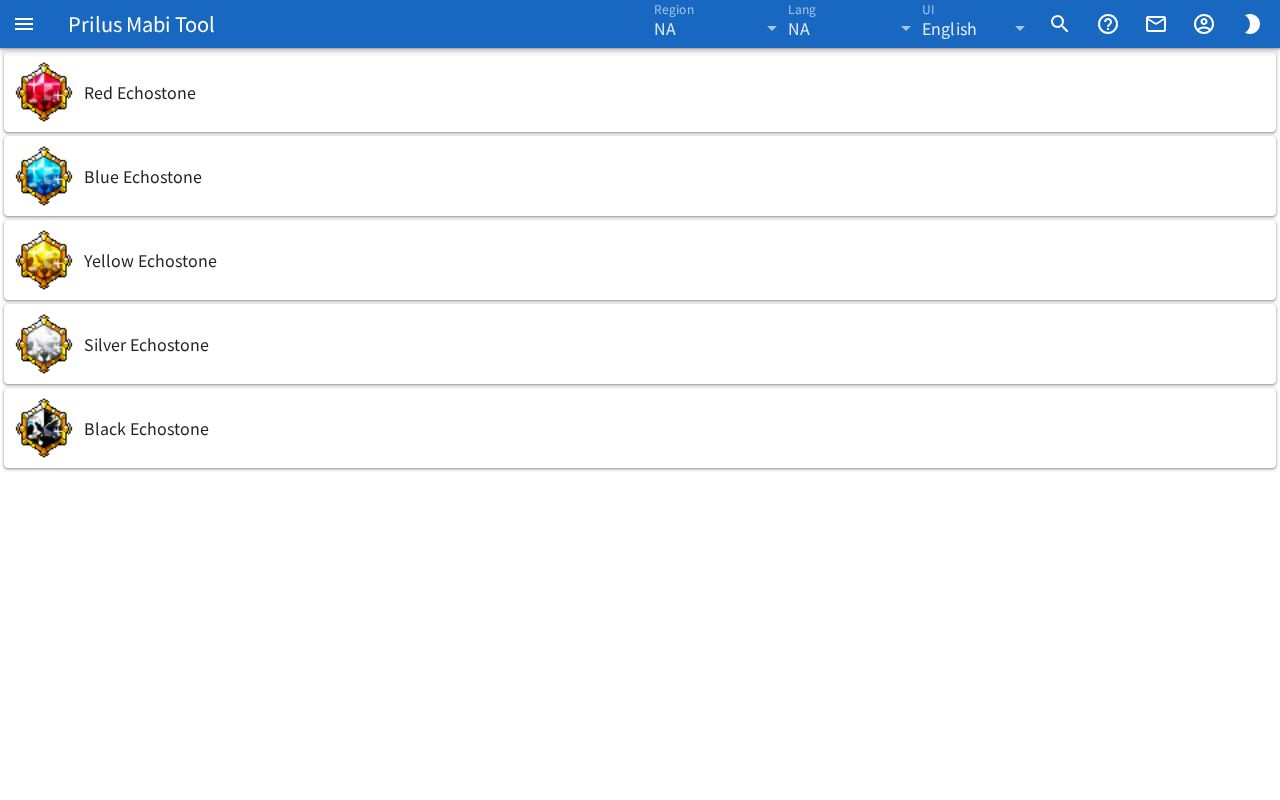
Task: Click the Red Echostone gem icon
Action: click(x=44, y=92)
